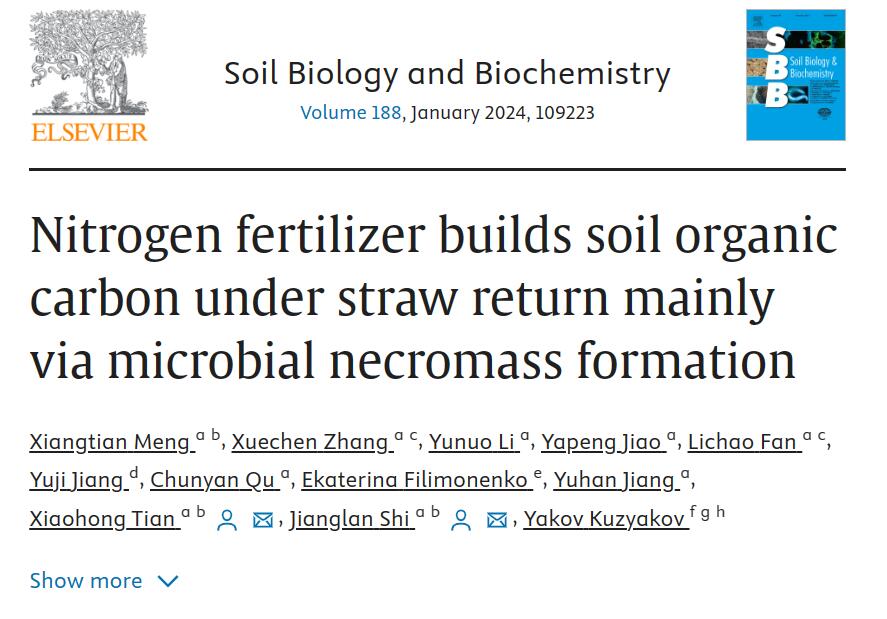The width and height of the screenshot is (887, 619).
Task: Select author Xuechen Zhang
Action: (310, 442)
